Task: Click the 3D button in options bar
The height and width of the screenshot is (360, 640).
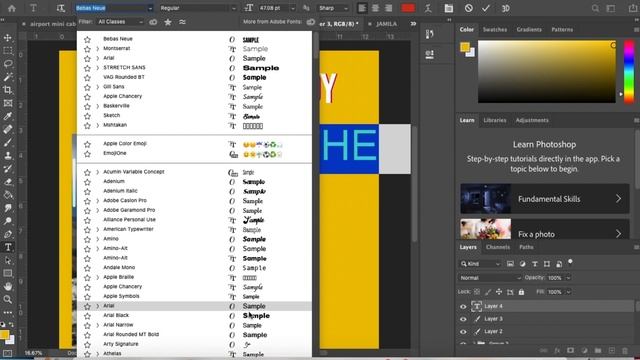Action: [x=505, y=8]
